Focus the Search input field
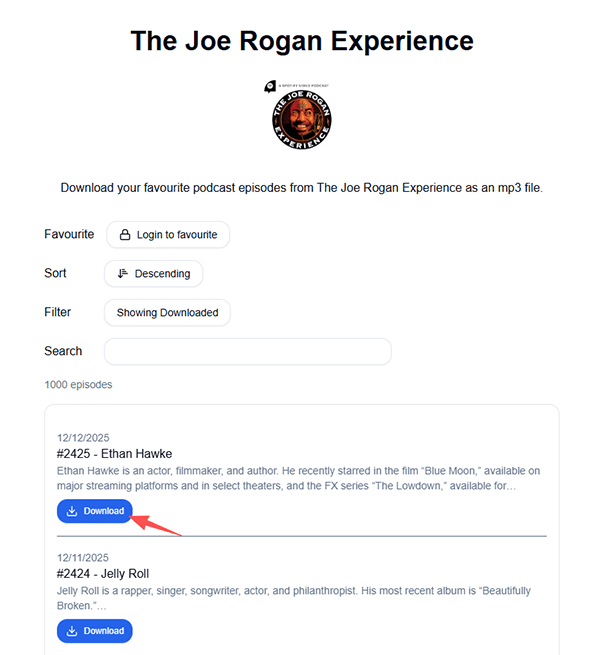The image size is (600, 655). 248,351
